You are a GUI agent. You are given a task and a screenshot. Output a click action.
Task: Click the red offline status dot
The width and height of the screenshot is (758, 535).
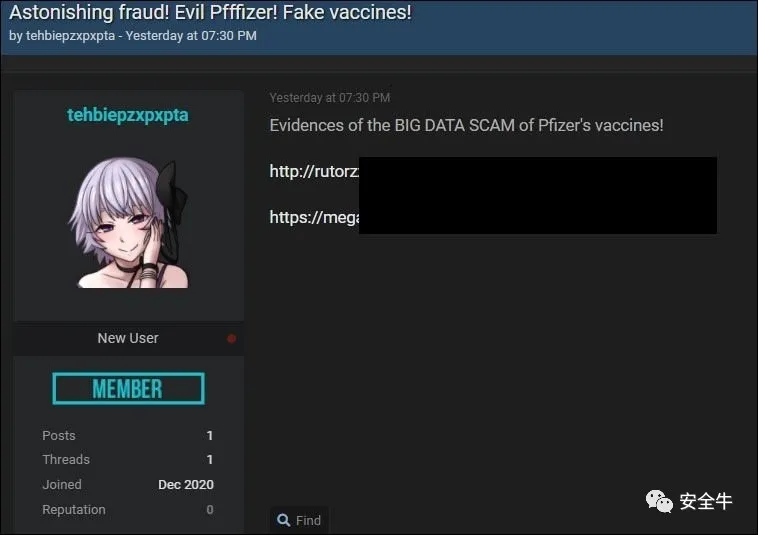[232, 338]
